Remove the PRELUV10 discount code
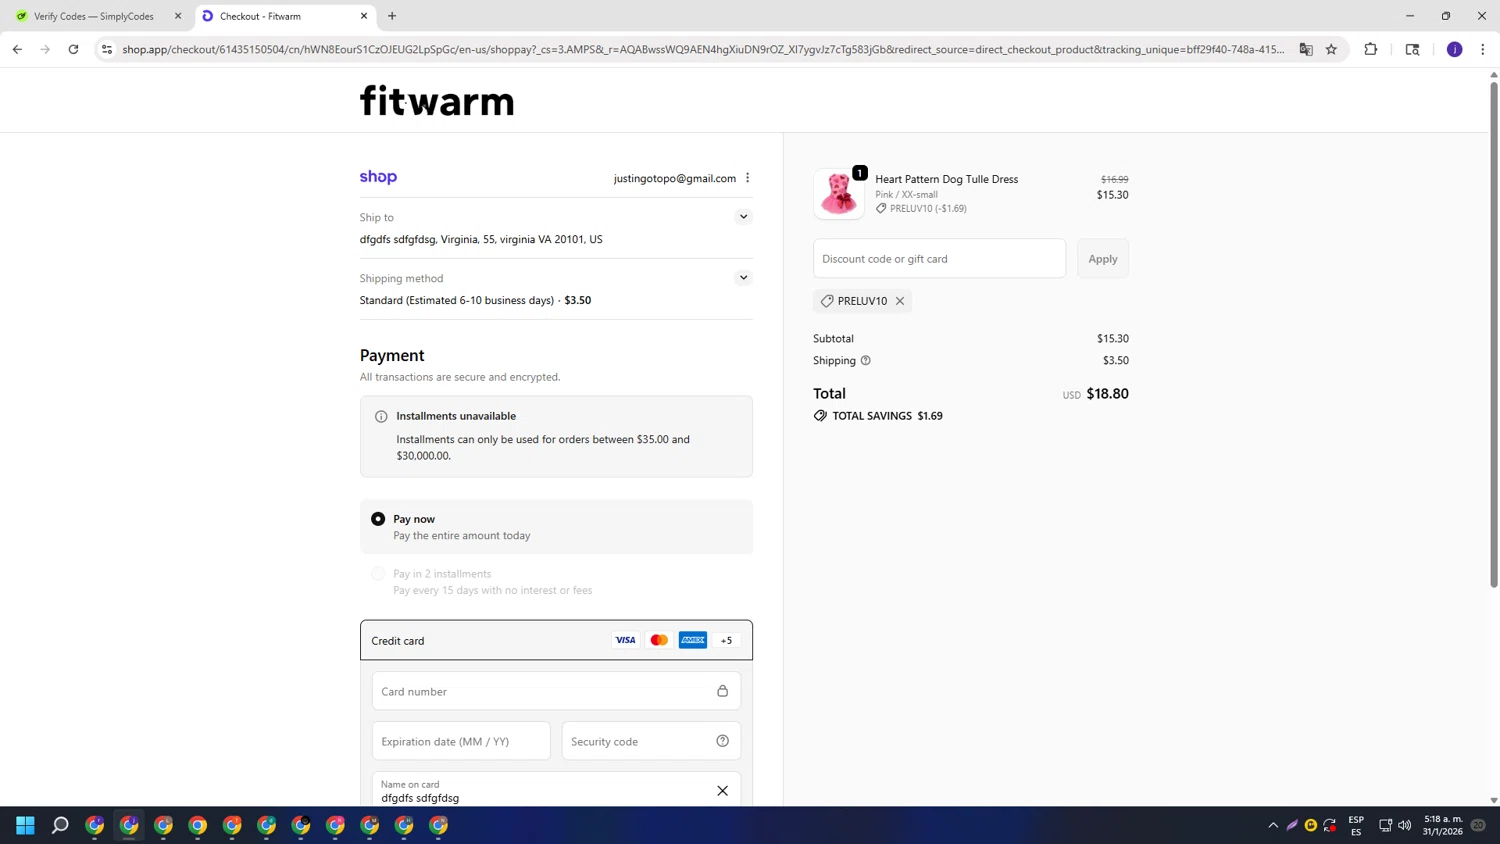1500x844 pixels. [x=900, y=301]
